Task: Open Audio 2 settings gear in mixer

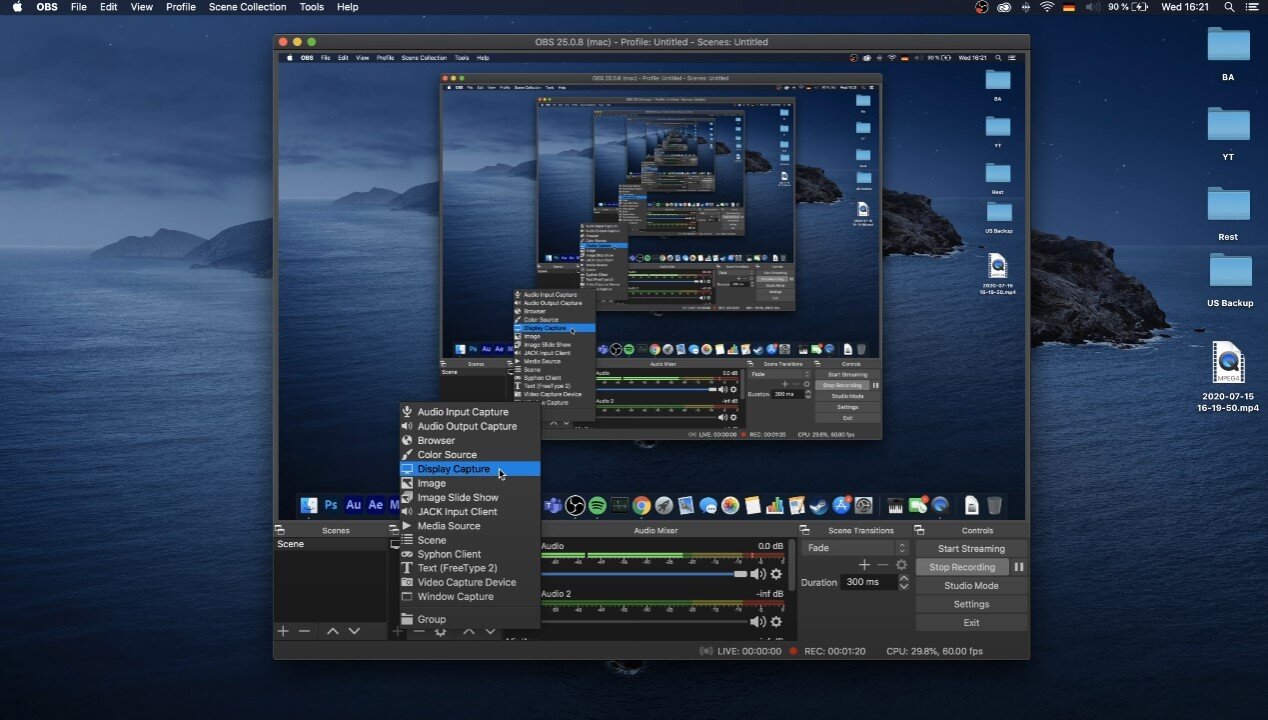Action: 776,622
